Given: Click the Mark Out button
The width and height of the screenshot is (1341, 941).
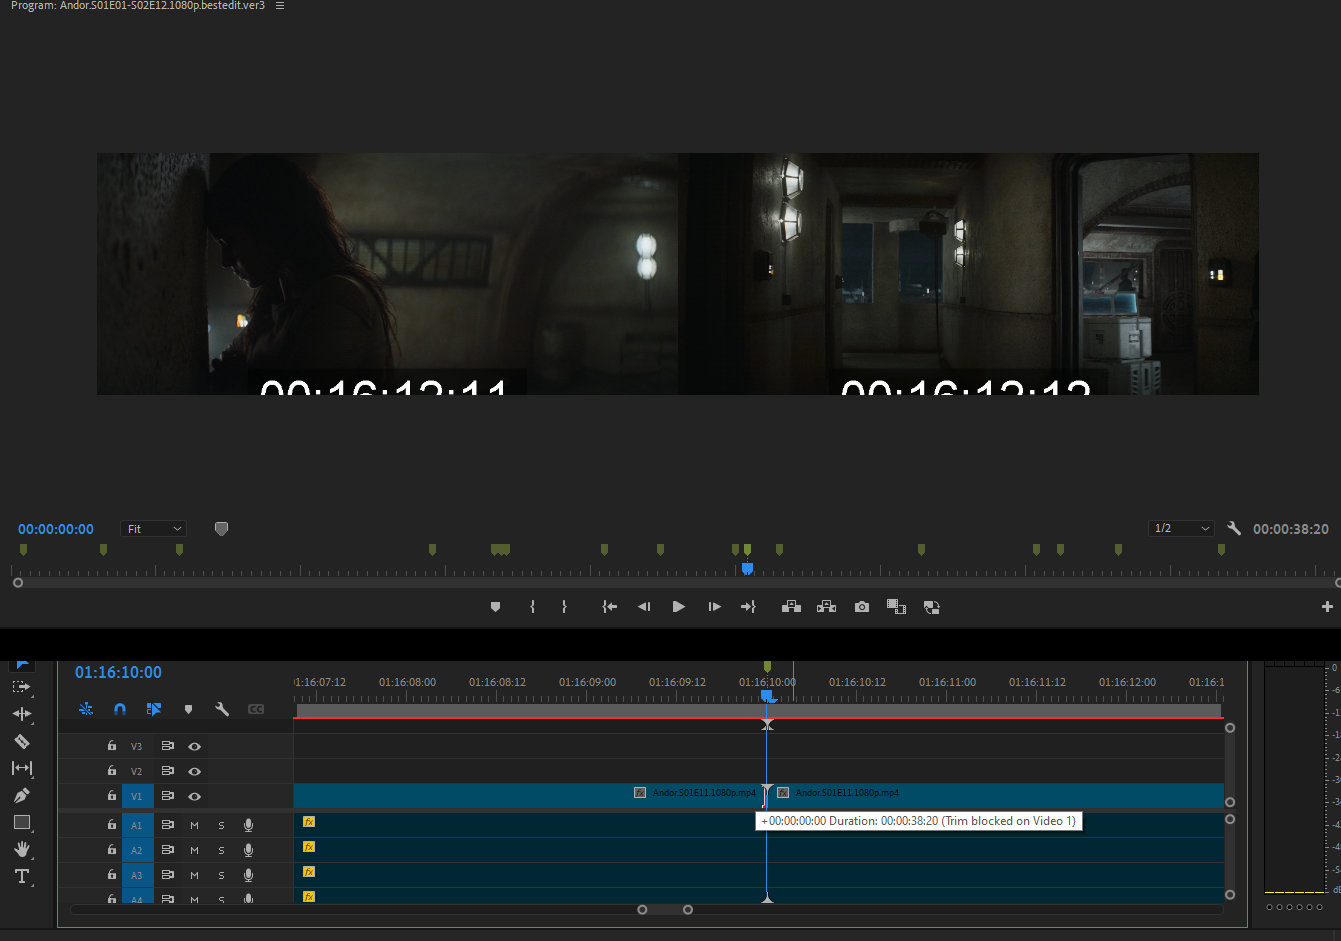Looking at the screenshot, I should pos(564,607).
